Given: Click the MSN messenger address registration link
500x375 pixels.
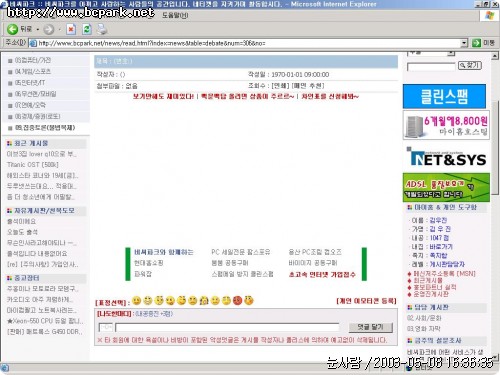Looking at the screenshot, I should (444, 274).
